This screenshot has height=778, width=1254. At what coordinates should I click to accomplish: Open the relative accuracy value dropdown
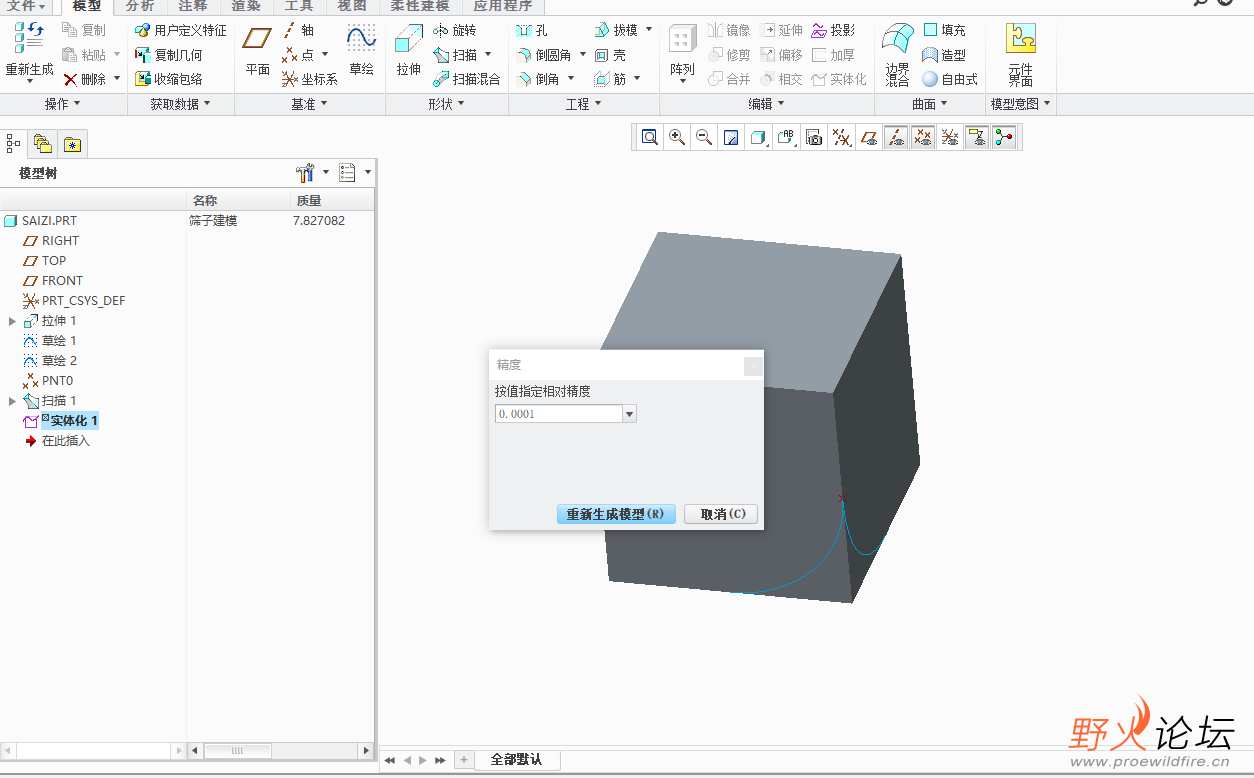tap(629, 414)
